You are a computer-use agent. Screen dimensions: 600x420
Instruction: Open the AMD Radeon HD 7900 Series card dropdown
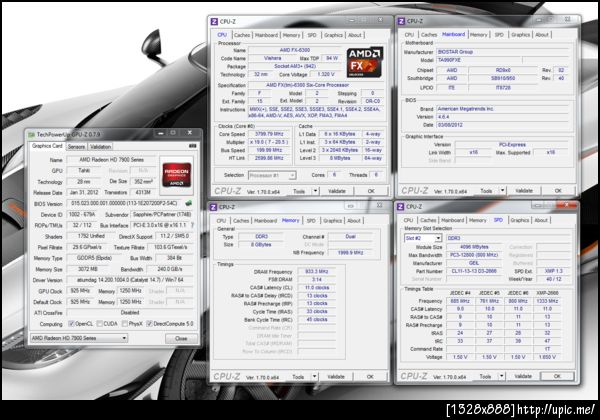79,338
